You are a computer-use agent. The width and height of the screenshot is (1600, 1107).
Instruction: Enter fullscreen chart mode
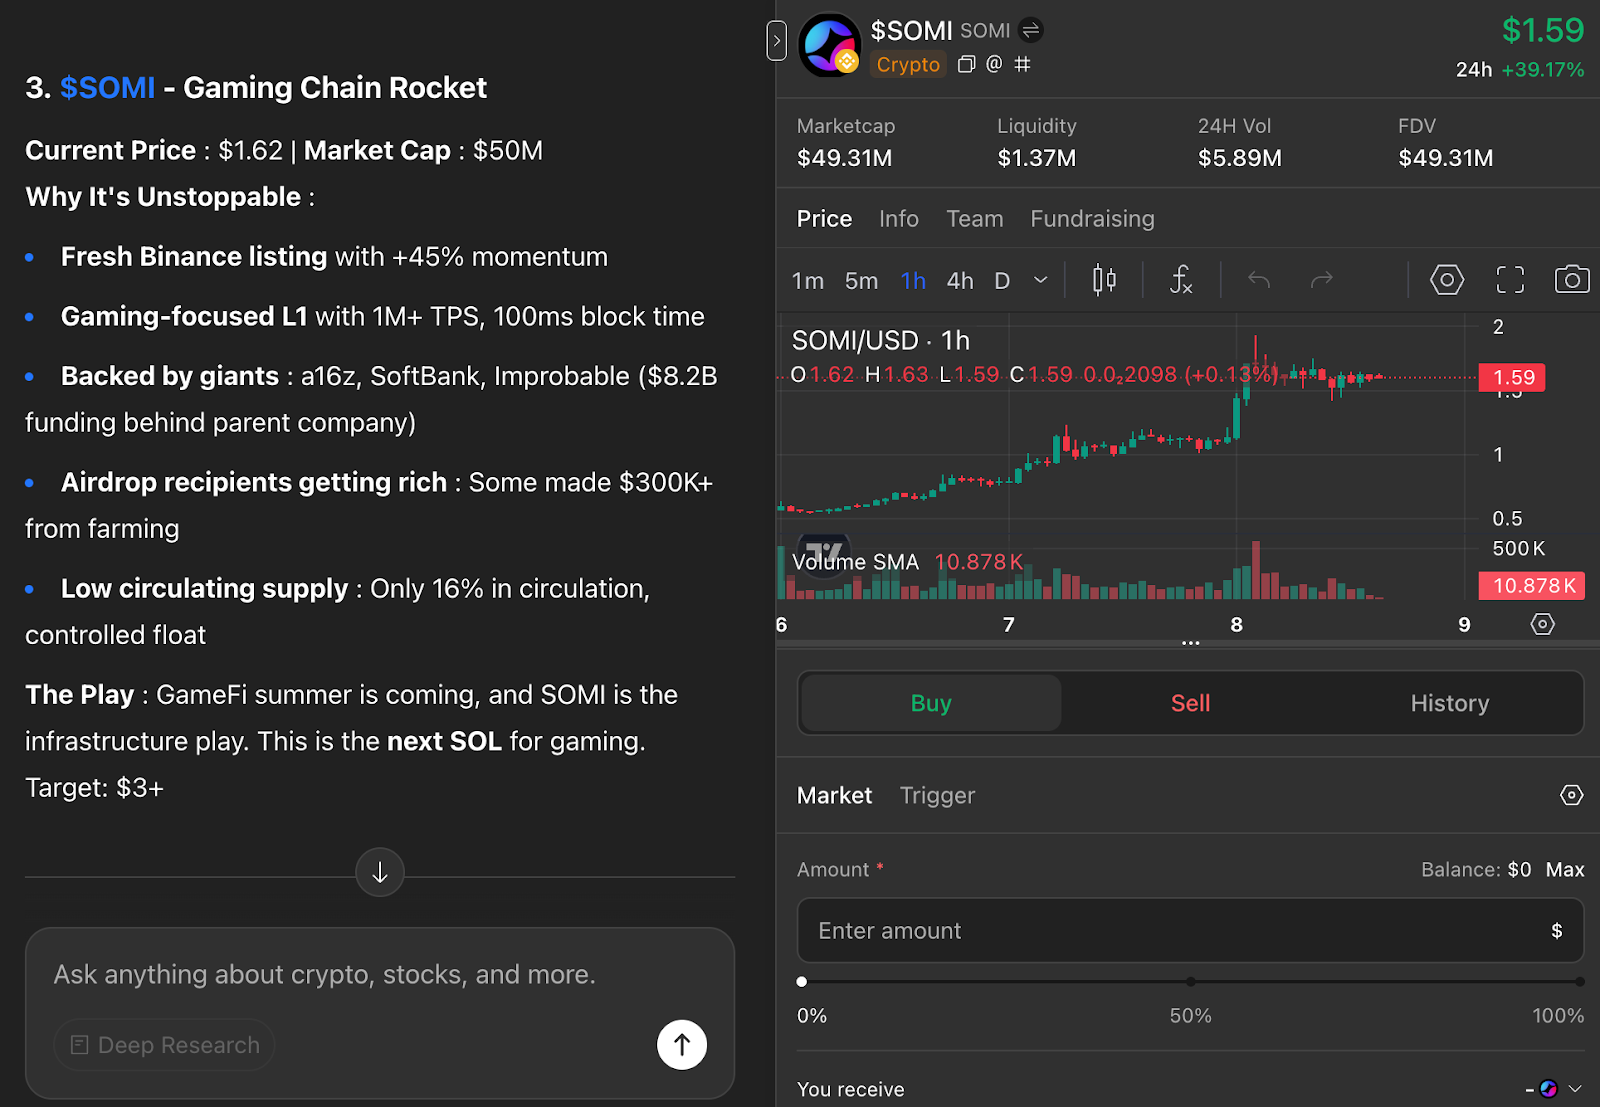click(x=1510, y=280)
